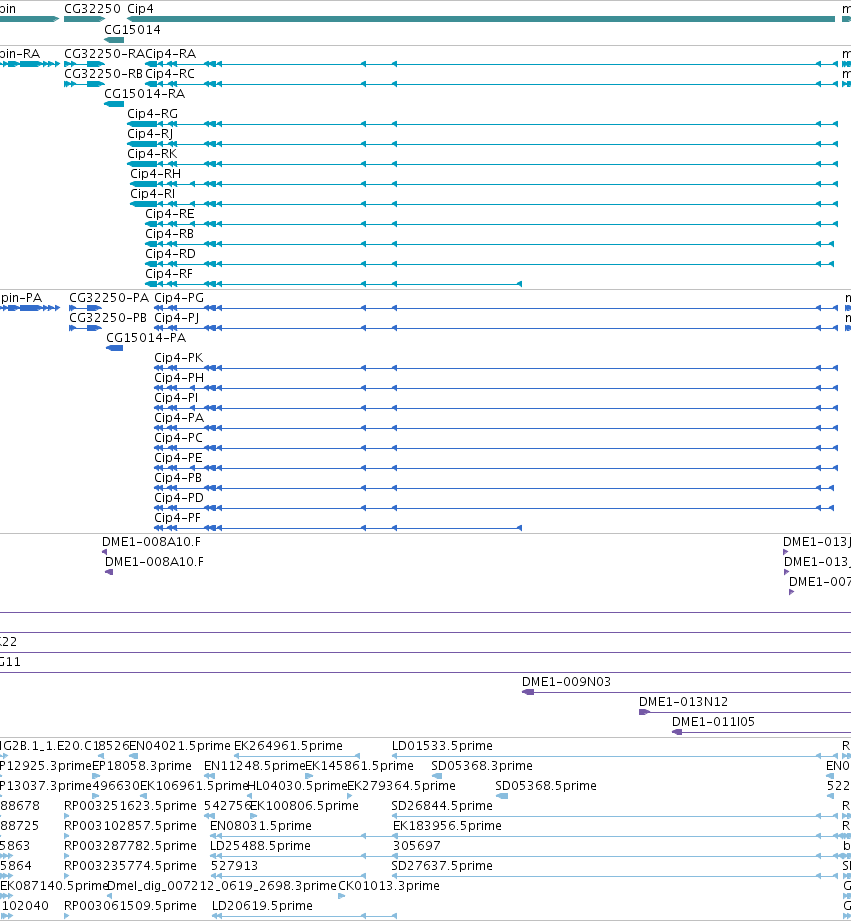Click protein label Cip4-PB

(x=178, y=478)
